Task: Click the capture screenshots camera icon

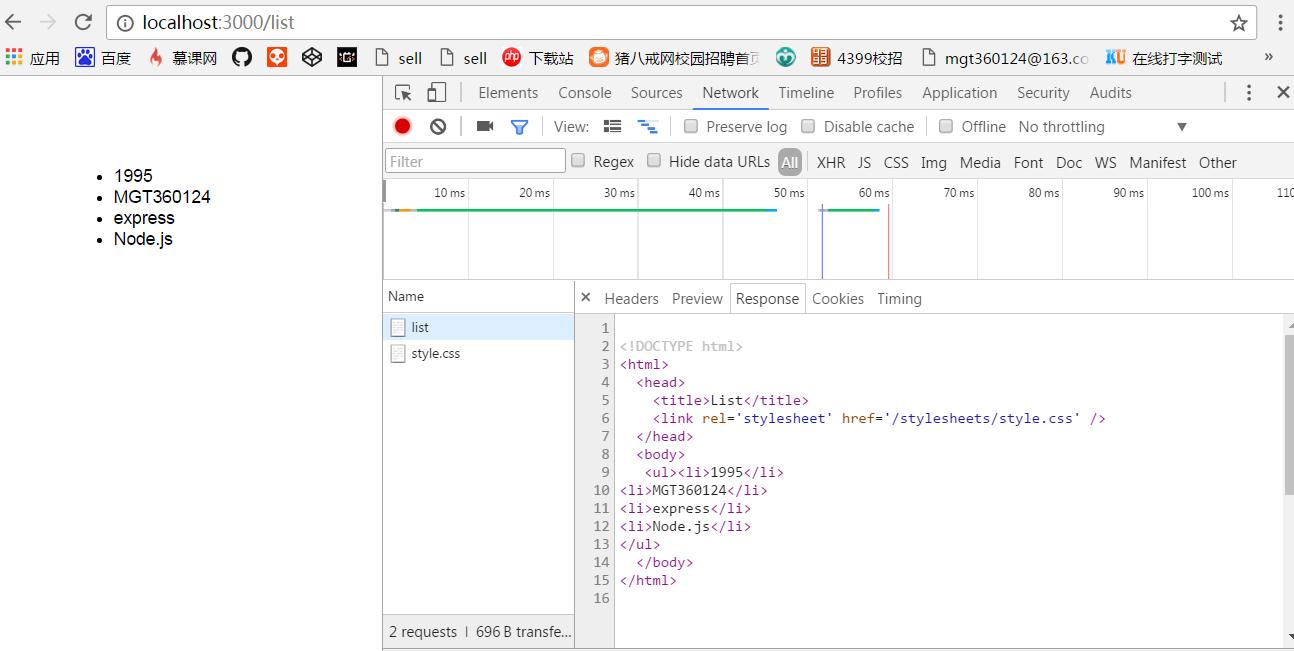Action: pyautogui.click(x=485, y=126)
